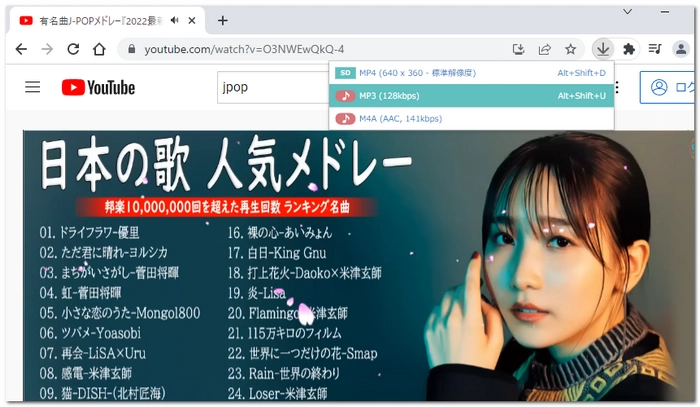Bookmark this page with the star icon

pos(571,48)
